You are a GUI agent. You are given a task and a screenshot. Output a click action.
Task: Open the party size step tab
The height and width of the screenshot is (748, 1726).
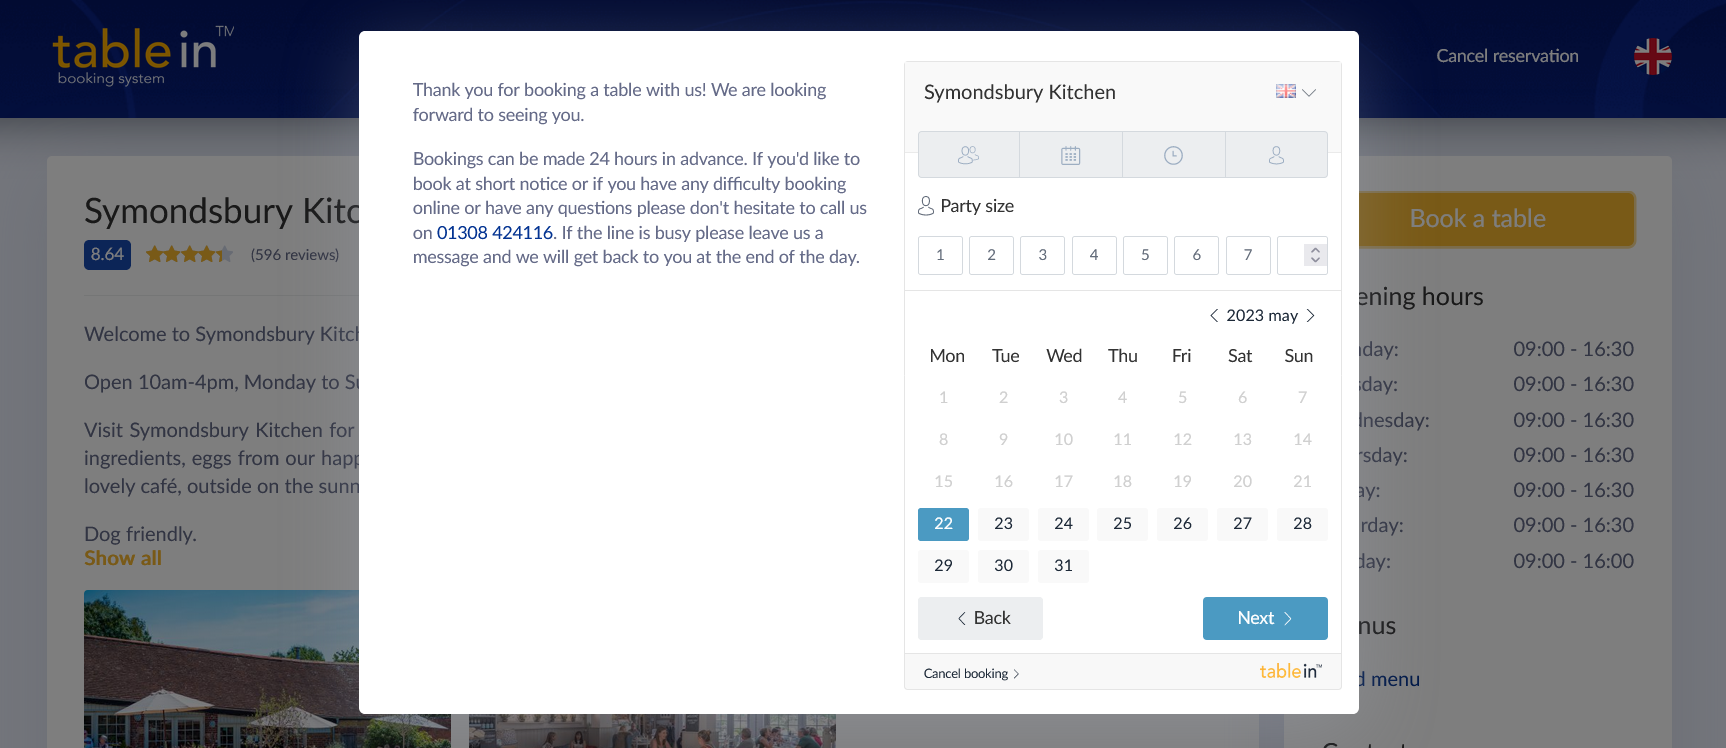click(969, 155)
